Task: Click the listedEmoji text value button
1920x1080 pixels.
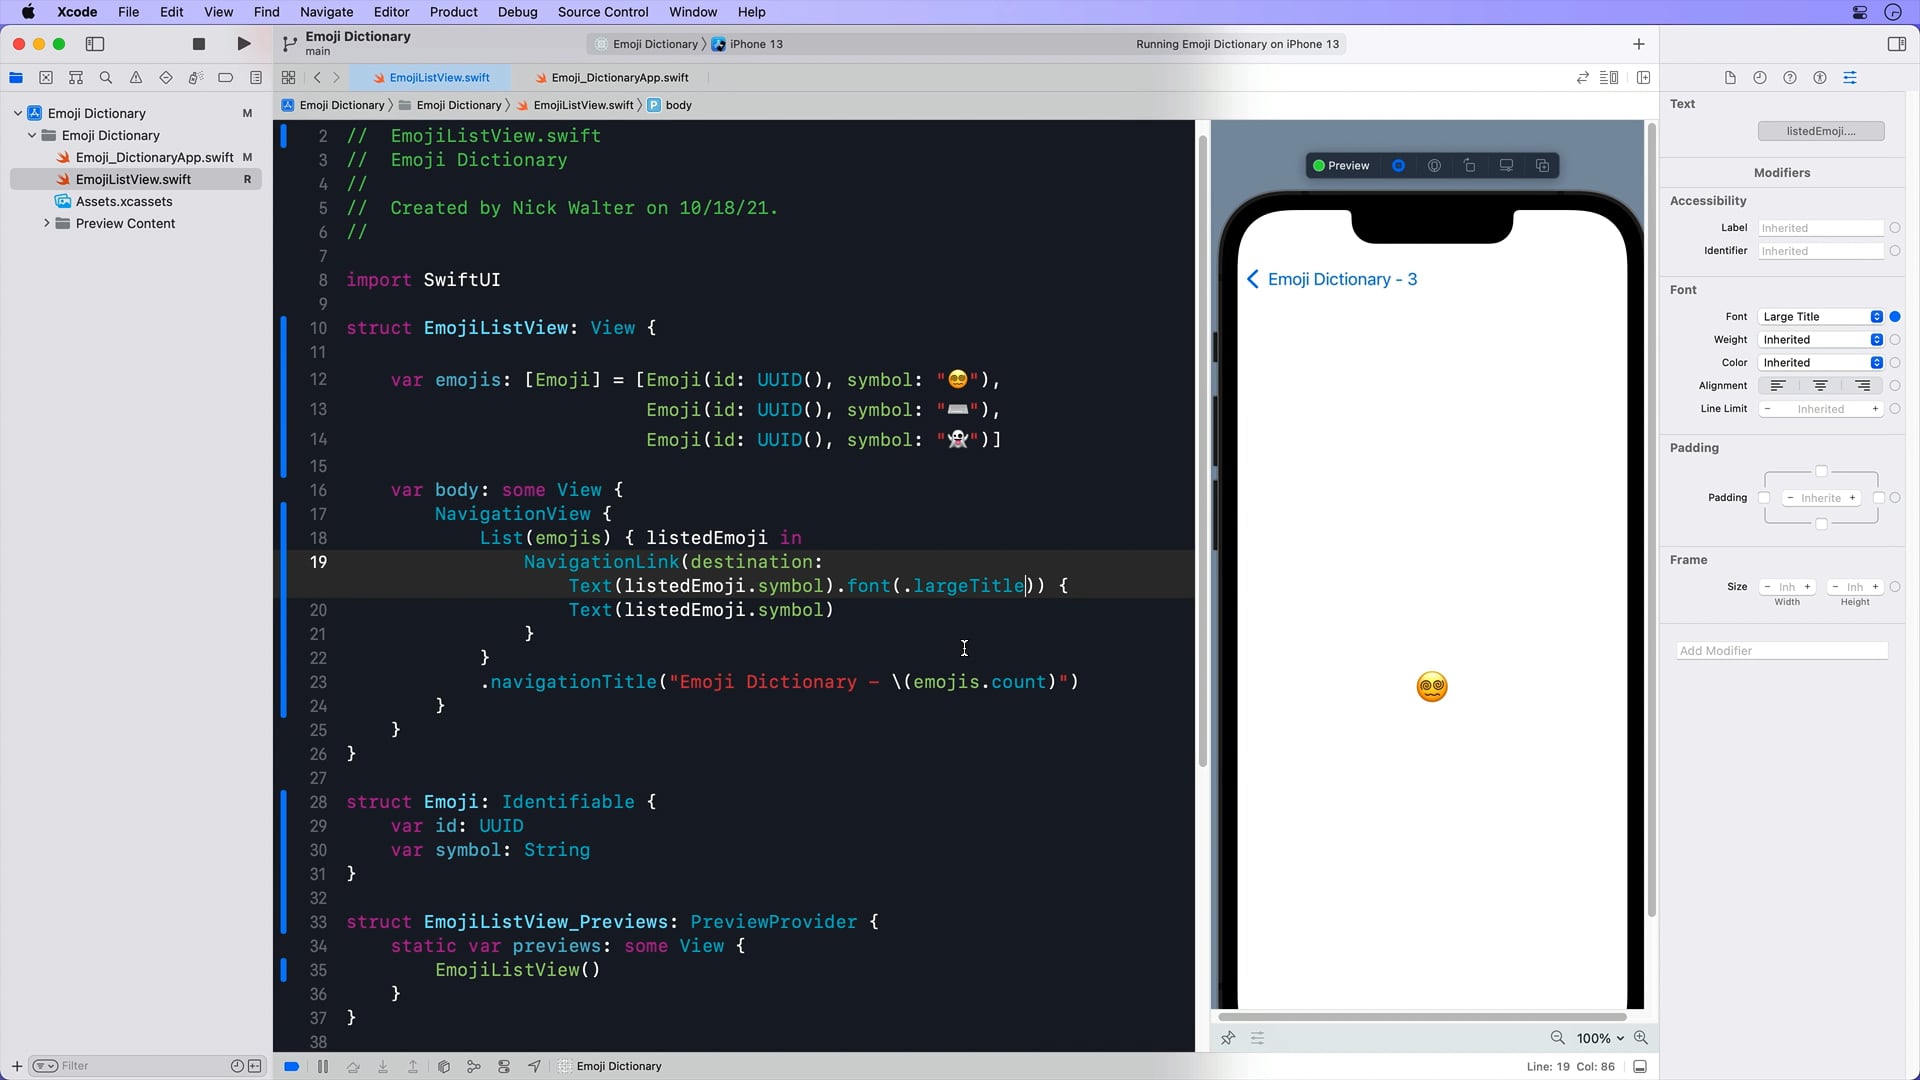Action: (1821, 131)
